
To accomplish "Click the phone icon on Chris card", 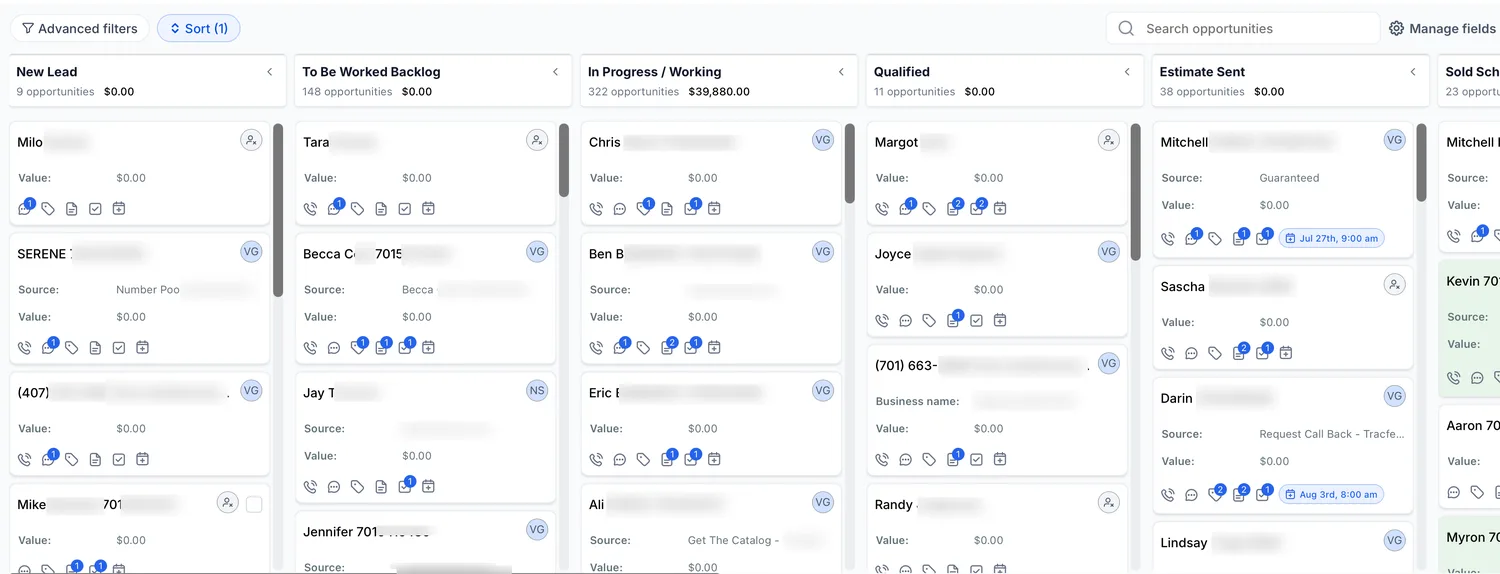I will (597, 209).
